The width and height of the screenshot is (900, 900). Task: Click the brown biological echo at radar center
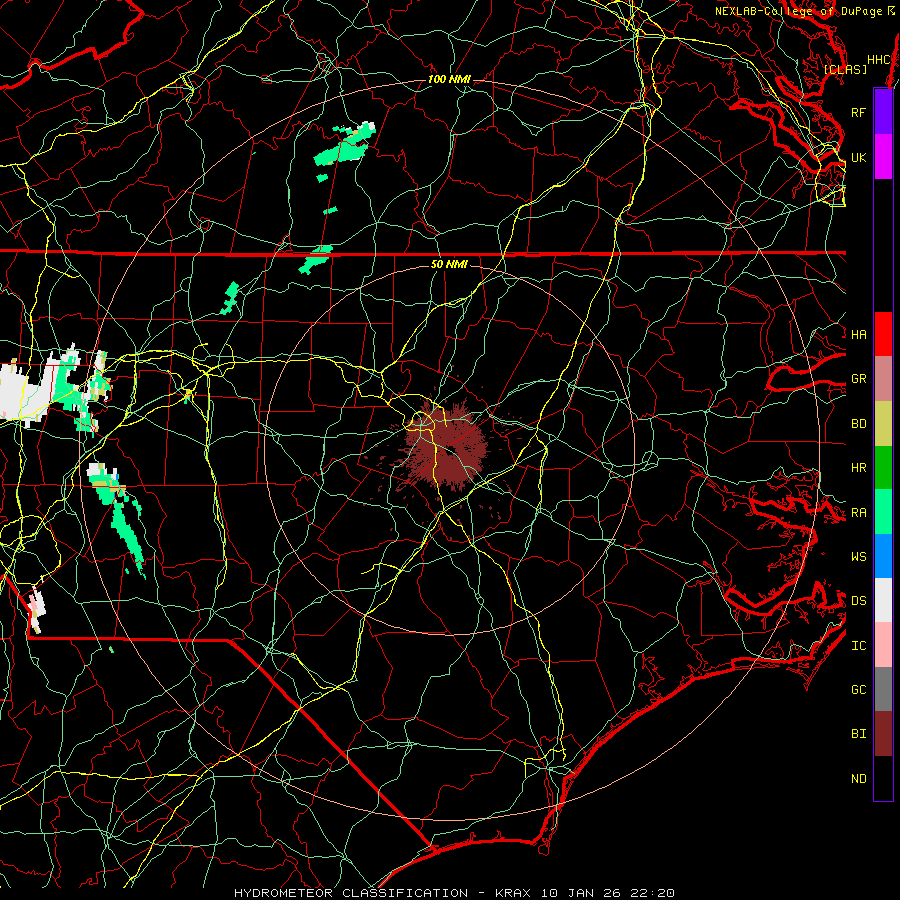tap(448, 447)
